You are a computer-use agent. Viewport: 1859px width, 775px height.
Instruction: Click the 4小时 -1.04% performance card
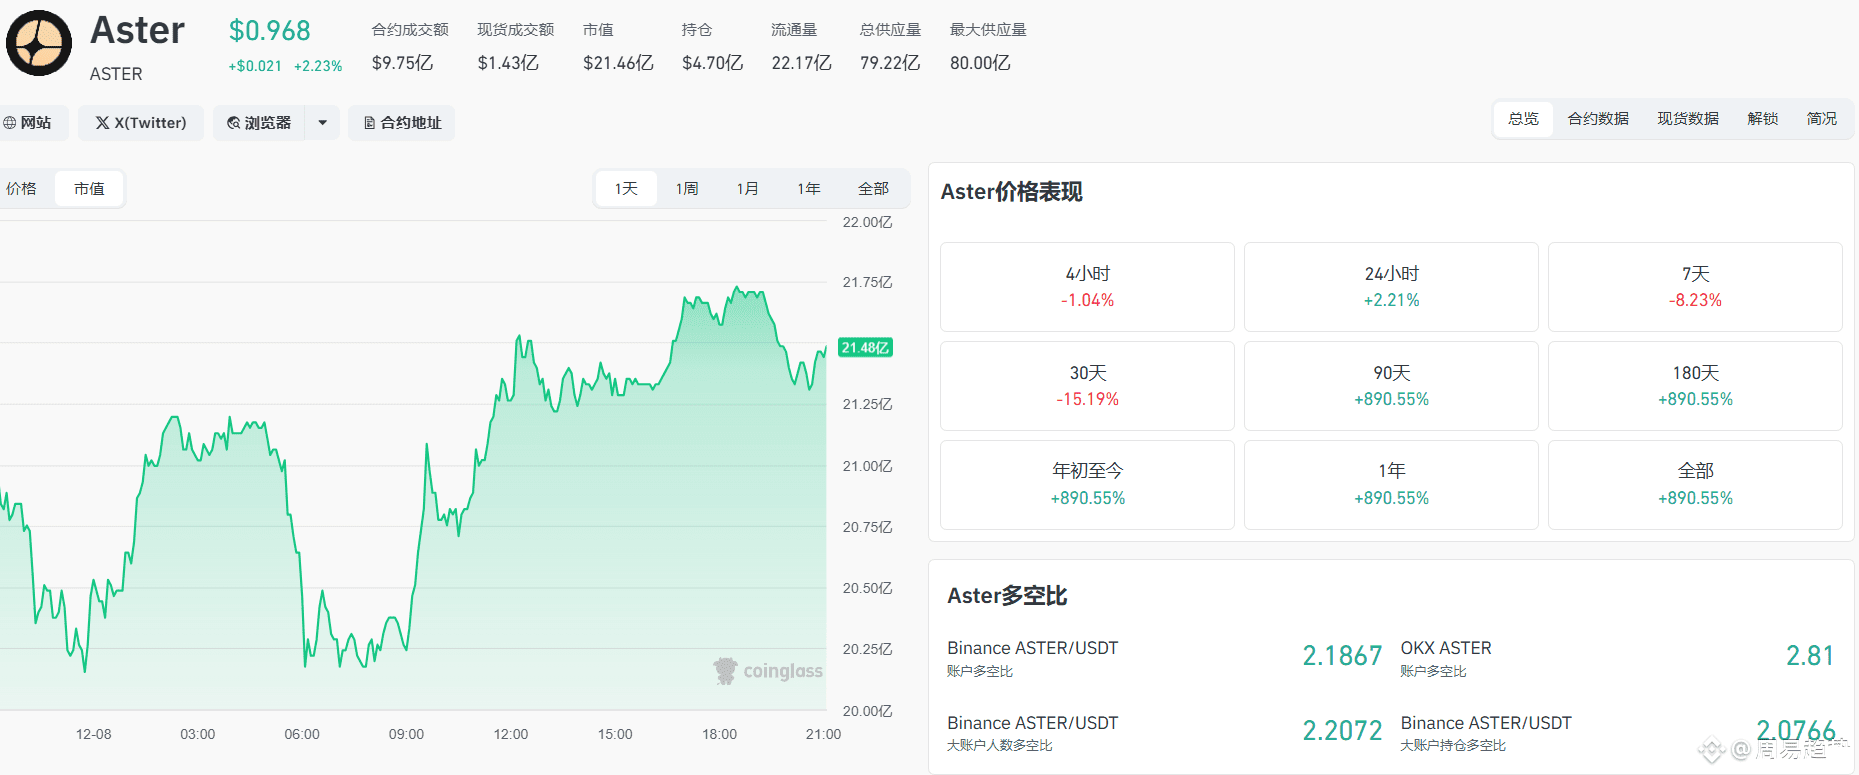pyautogui.click(x=1087, y=287)
